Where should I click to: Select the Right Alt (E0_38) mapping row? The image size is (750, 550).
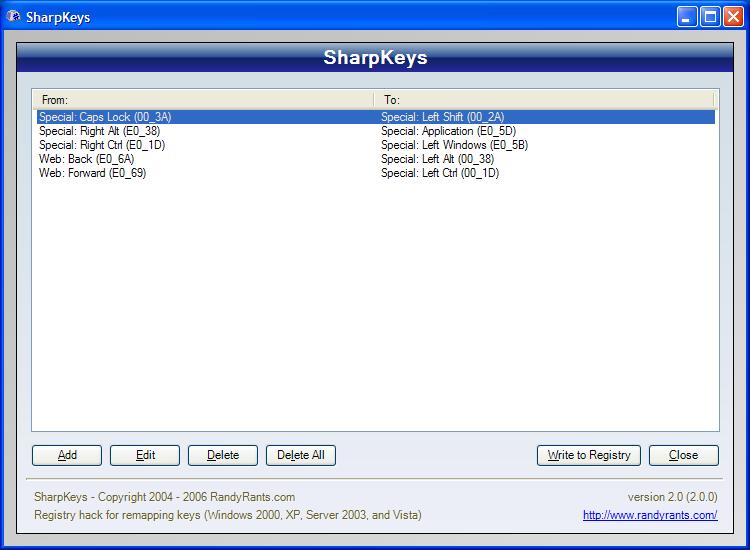(x=376, y=131)
